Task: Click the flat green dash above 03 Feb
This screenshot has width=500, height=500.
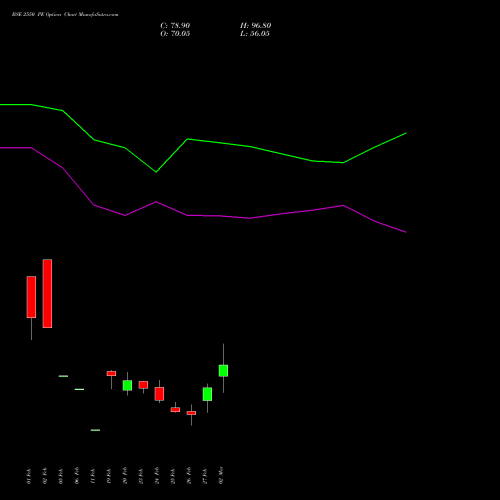Action: (63, 376)
